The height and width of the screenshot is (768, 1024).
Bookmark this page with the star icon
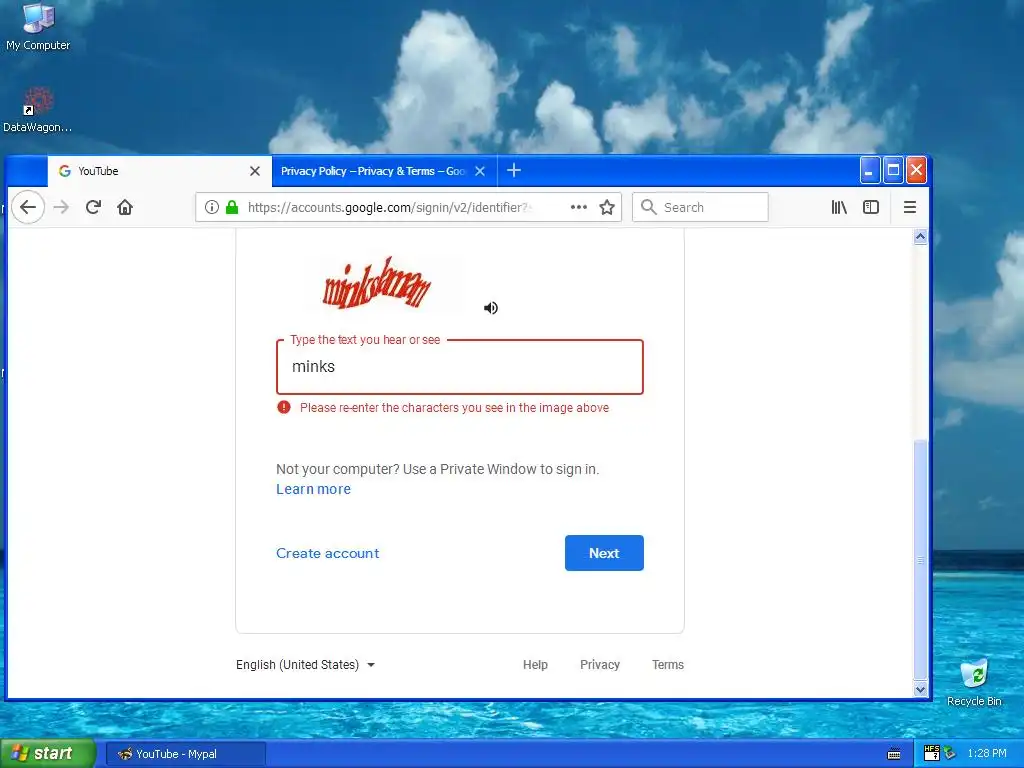point(607,207)
